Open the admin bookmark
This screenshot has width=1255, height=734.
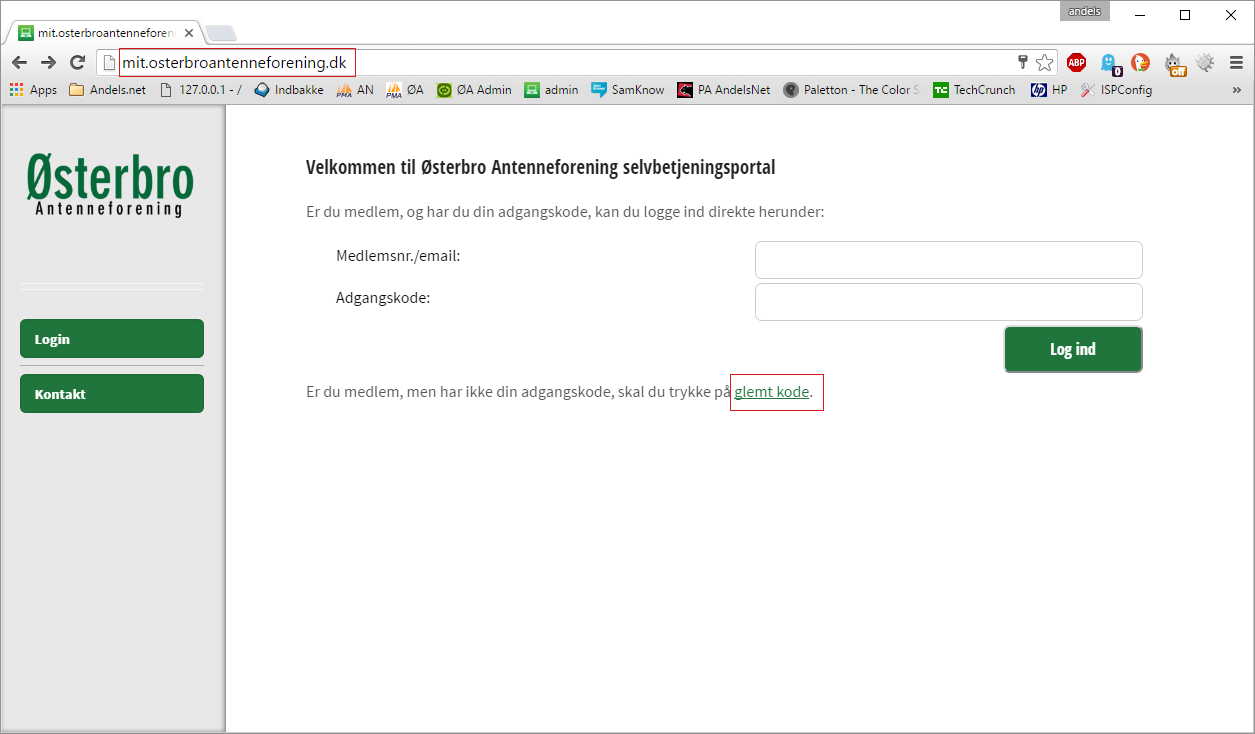(x=552, y=90)
